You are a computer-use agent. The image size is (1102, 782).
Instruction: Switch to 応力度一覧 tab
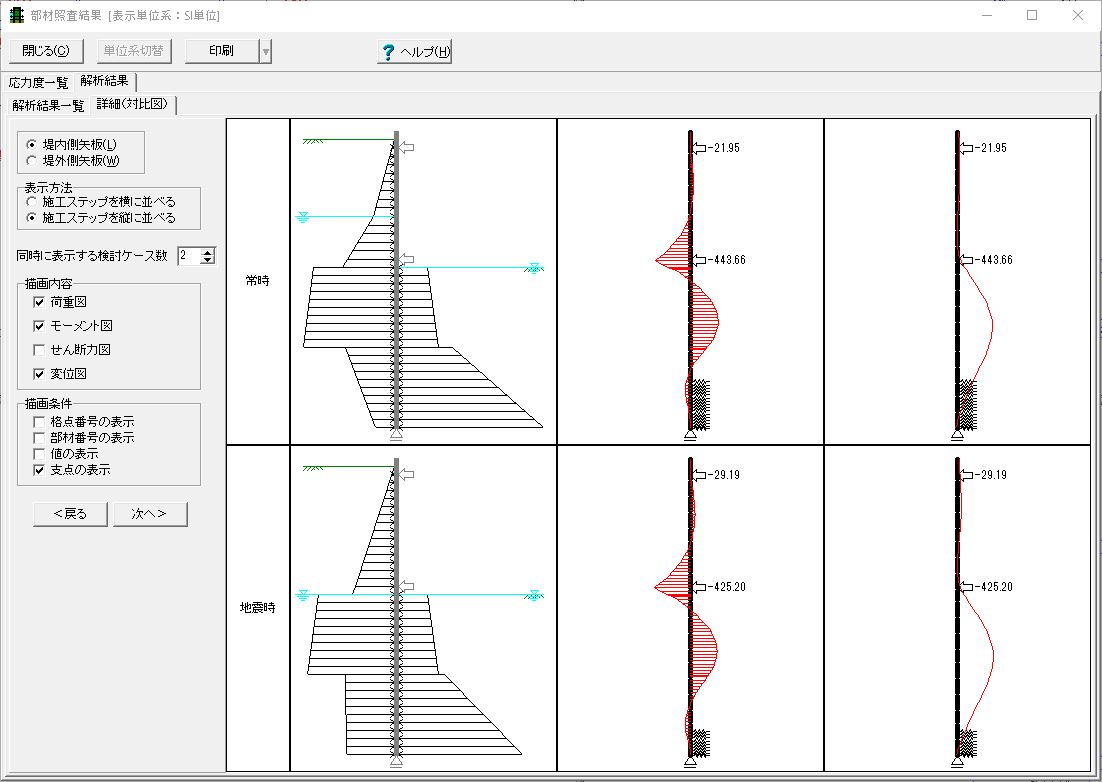click(38, 82)
